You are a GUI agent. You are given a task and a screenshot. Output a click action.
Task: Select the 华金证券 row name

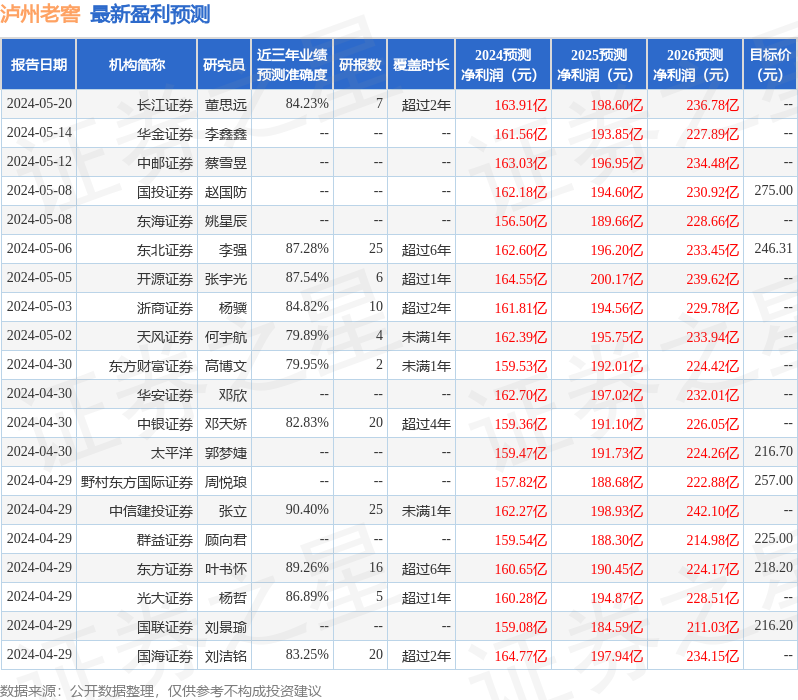point(165,134)
